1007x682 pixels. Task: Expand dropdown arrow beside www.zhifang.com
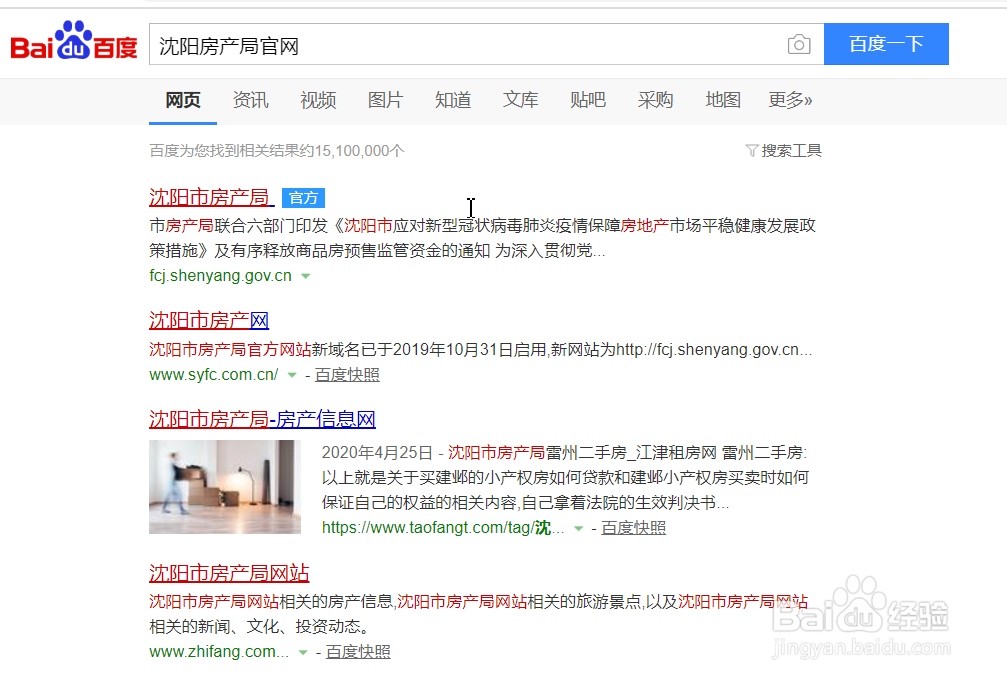(302, 652)
